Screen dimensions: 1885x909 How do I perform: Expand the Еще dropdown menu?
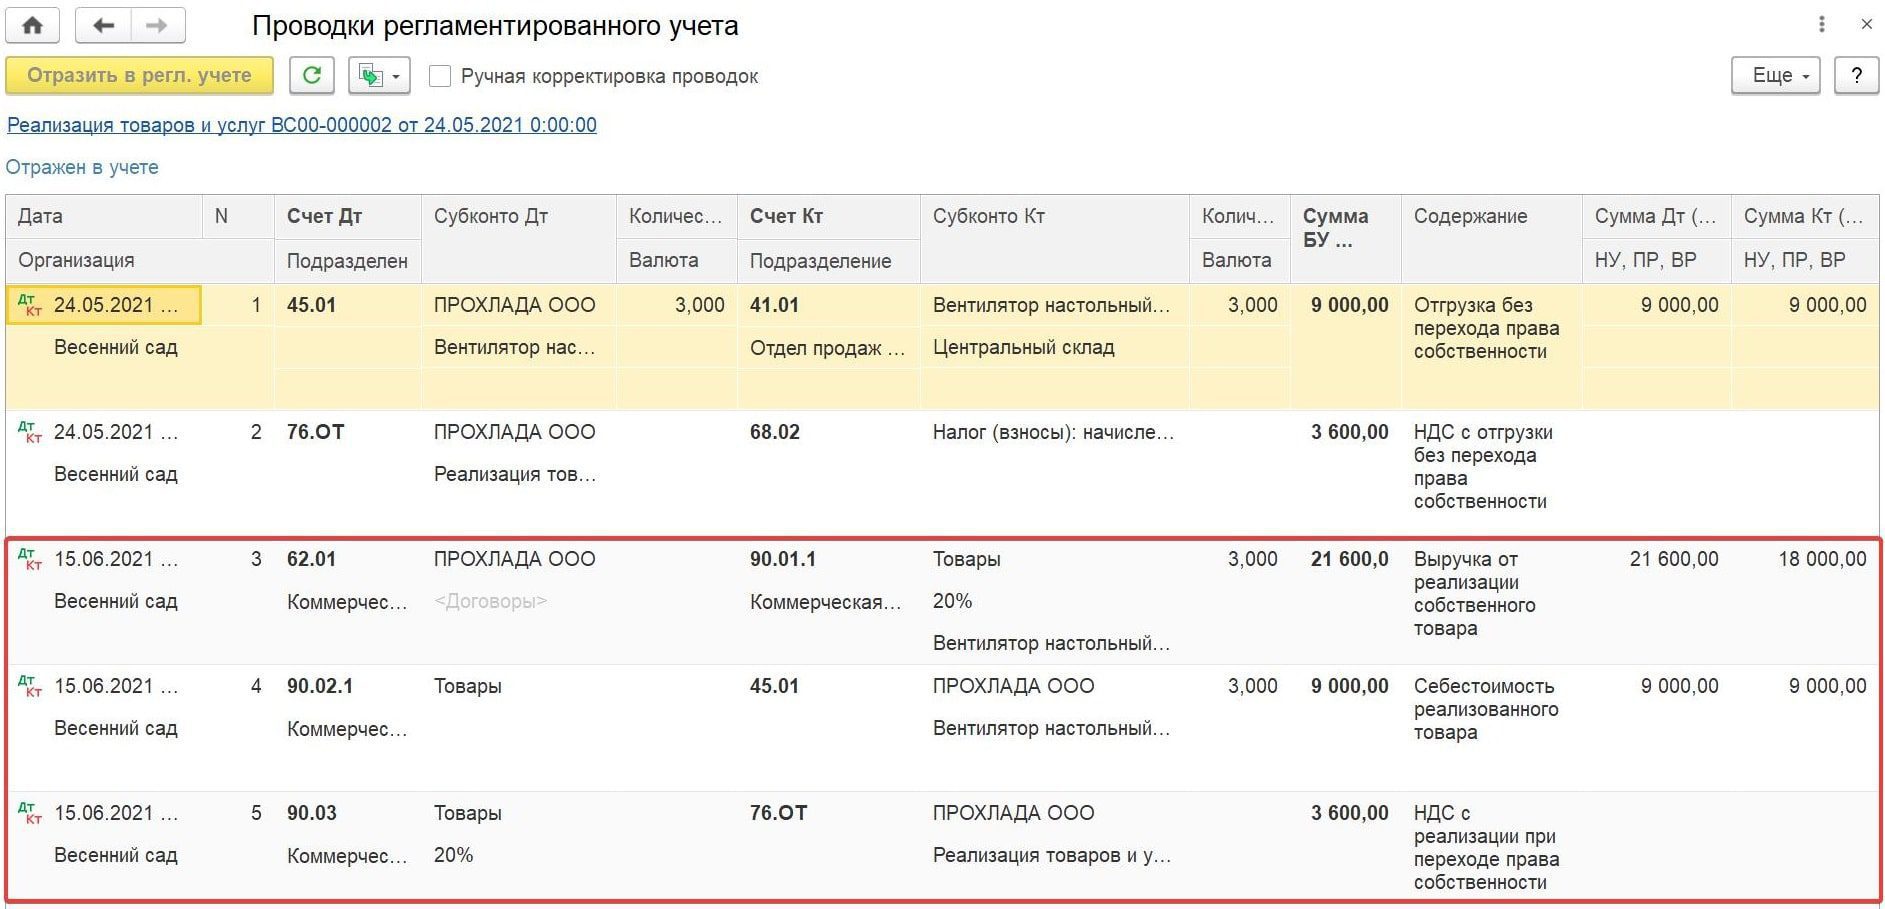[1775, 76]
